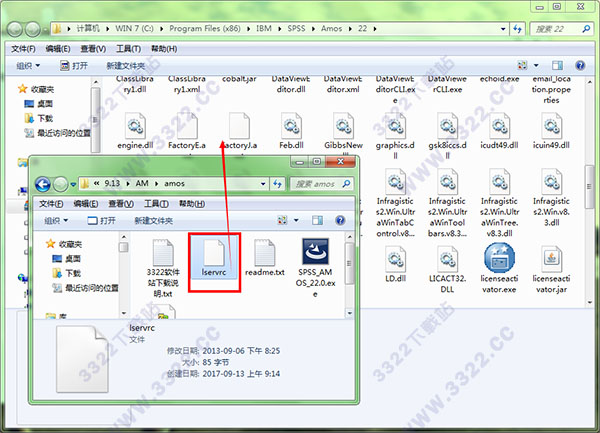
Task: Select FactoryE file icon in back window
Action: 187,126
